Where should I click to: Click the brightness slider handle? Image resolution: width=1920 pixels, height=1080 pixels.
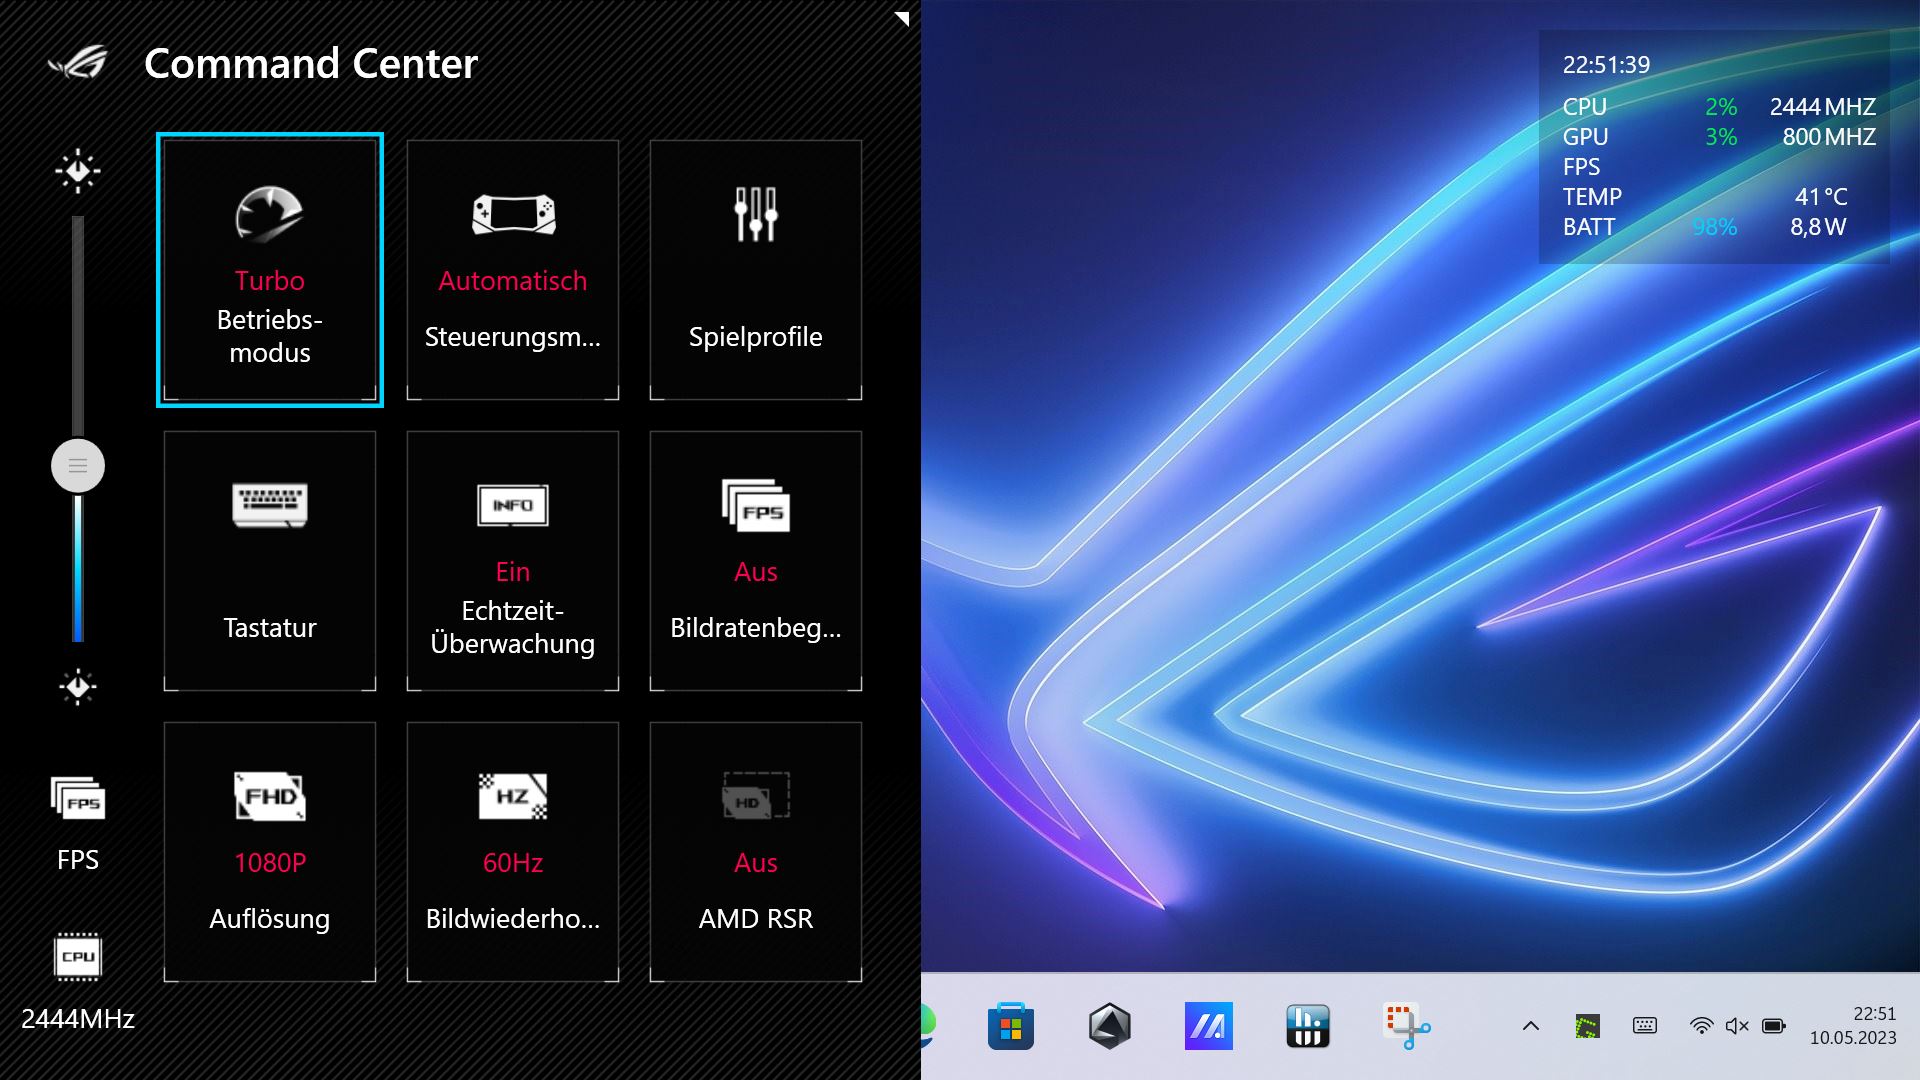(x=78, y=466)
